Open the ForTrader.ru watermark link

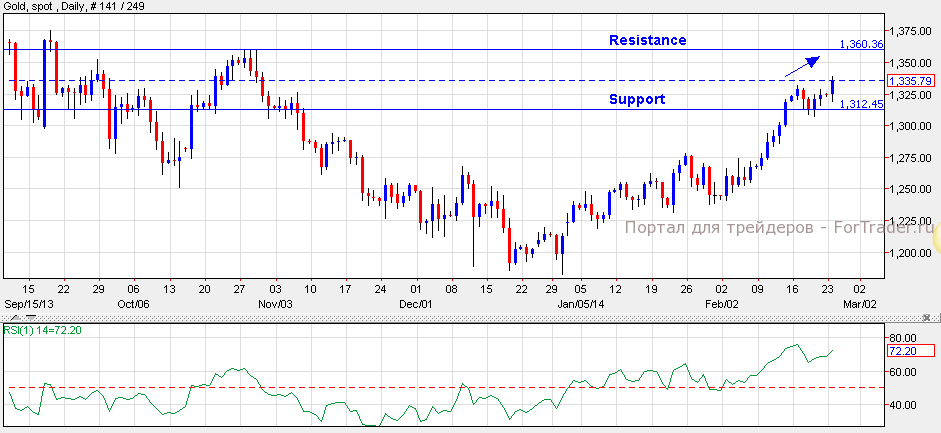776,228
